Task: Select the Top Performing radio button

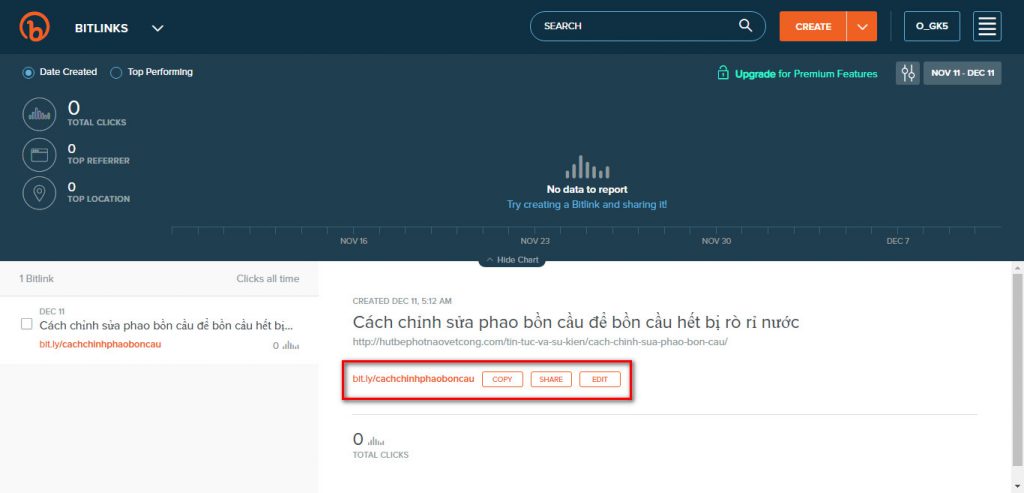Action: point(116,72)
